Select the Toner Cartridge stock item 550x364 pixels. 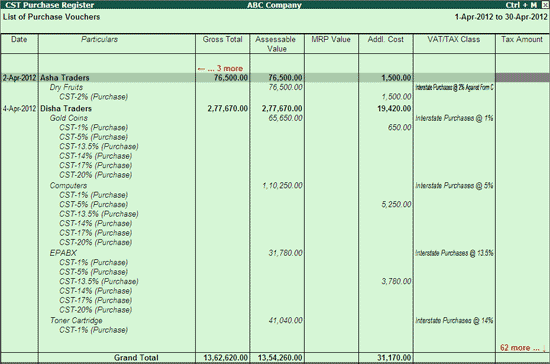(x=76, y=320)
